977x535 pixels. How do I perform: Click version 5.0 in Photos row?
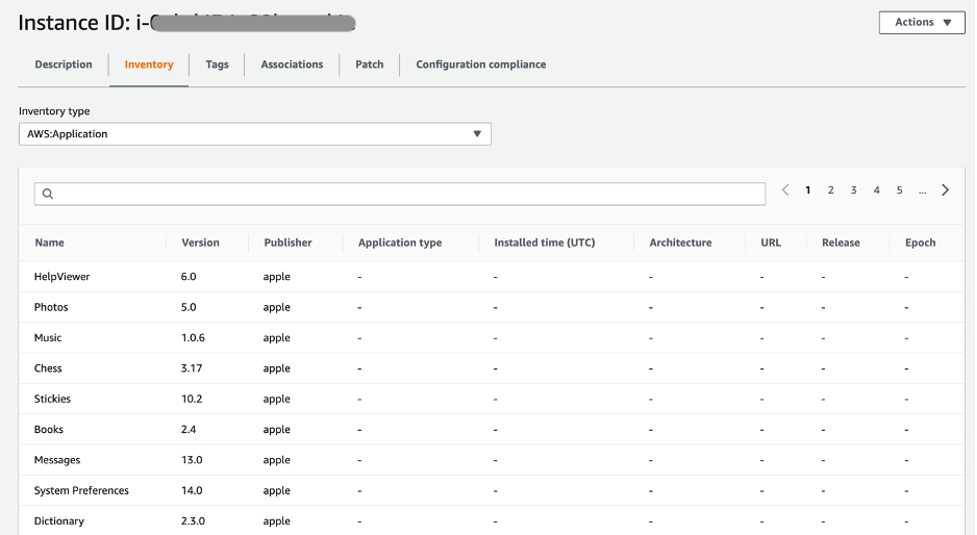[x=189, y=307]
